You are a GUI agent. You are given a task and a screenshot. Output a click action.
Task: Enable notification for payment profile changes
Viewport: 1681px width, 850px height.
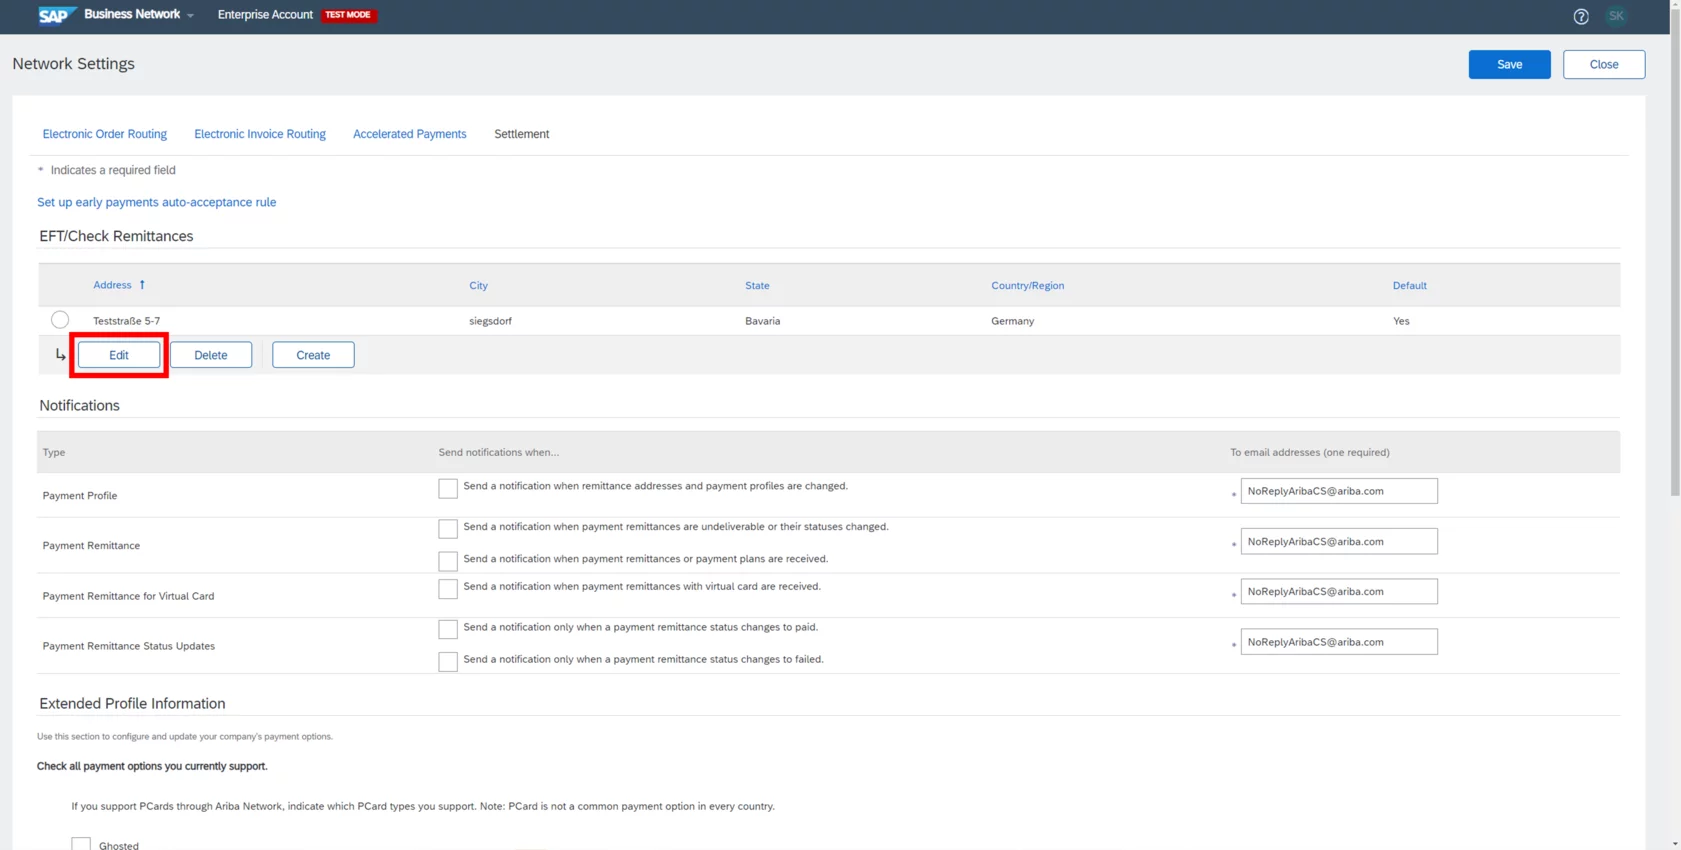tap(448, 488)
